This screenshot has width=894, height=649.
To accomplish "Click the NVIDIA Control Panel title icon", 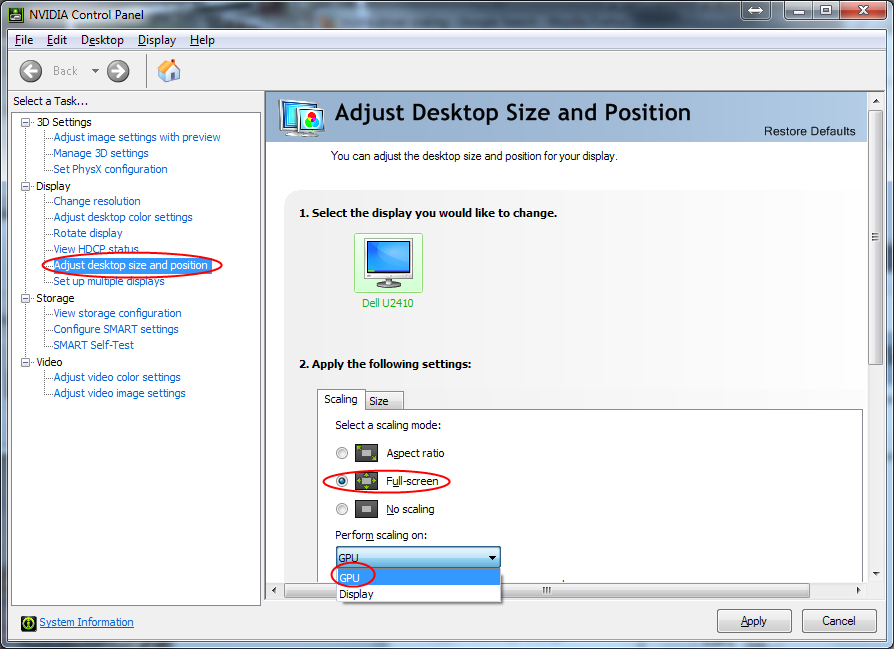I will pos(17,14).
